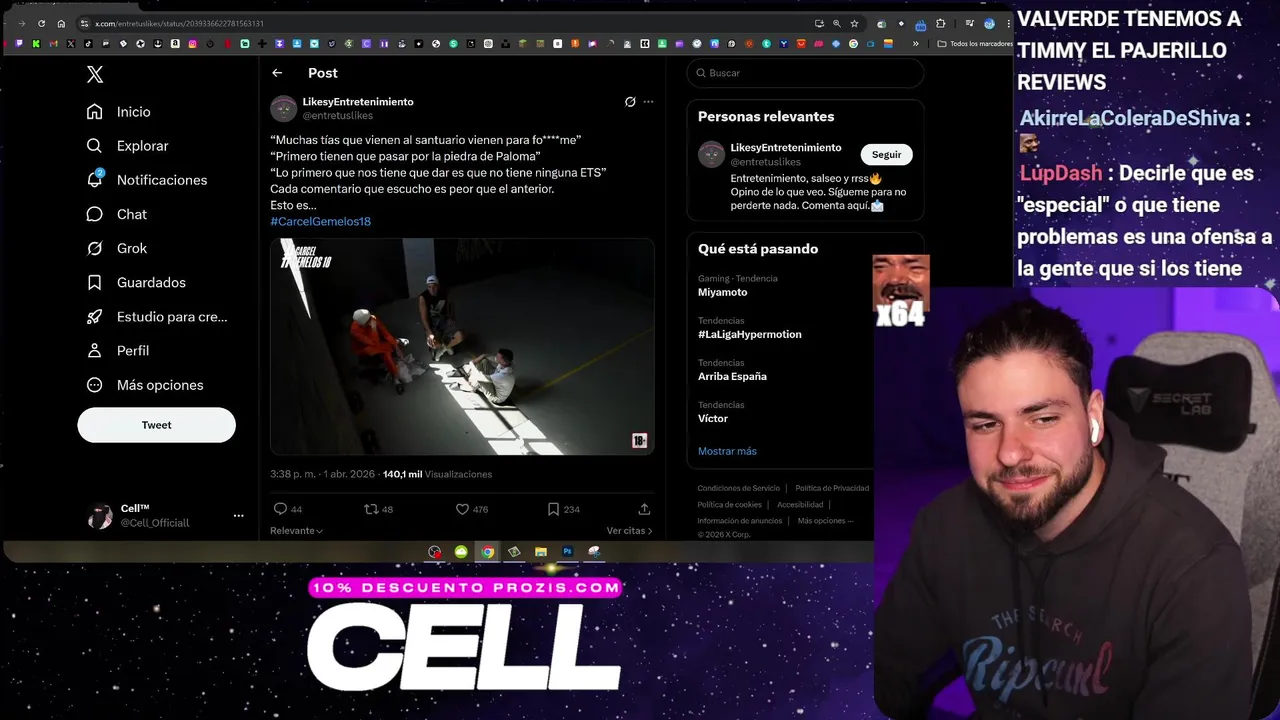The image size is (1280, 720).
Task: Click the Buscar search field
Action: click(805, 73)
